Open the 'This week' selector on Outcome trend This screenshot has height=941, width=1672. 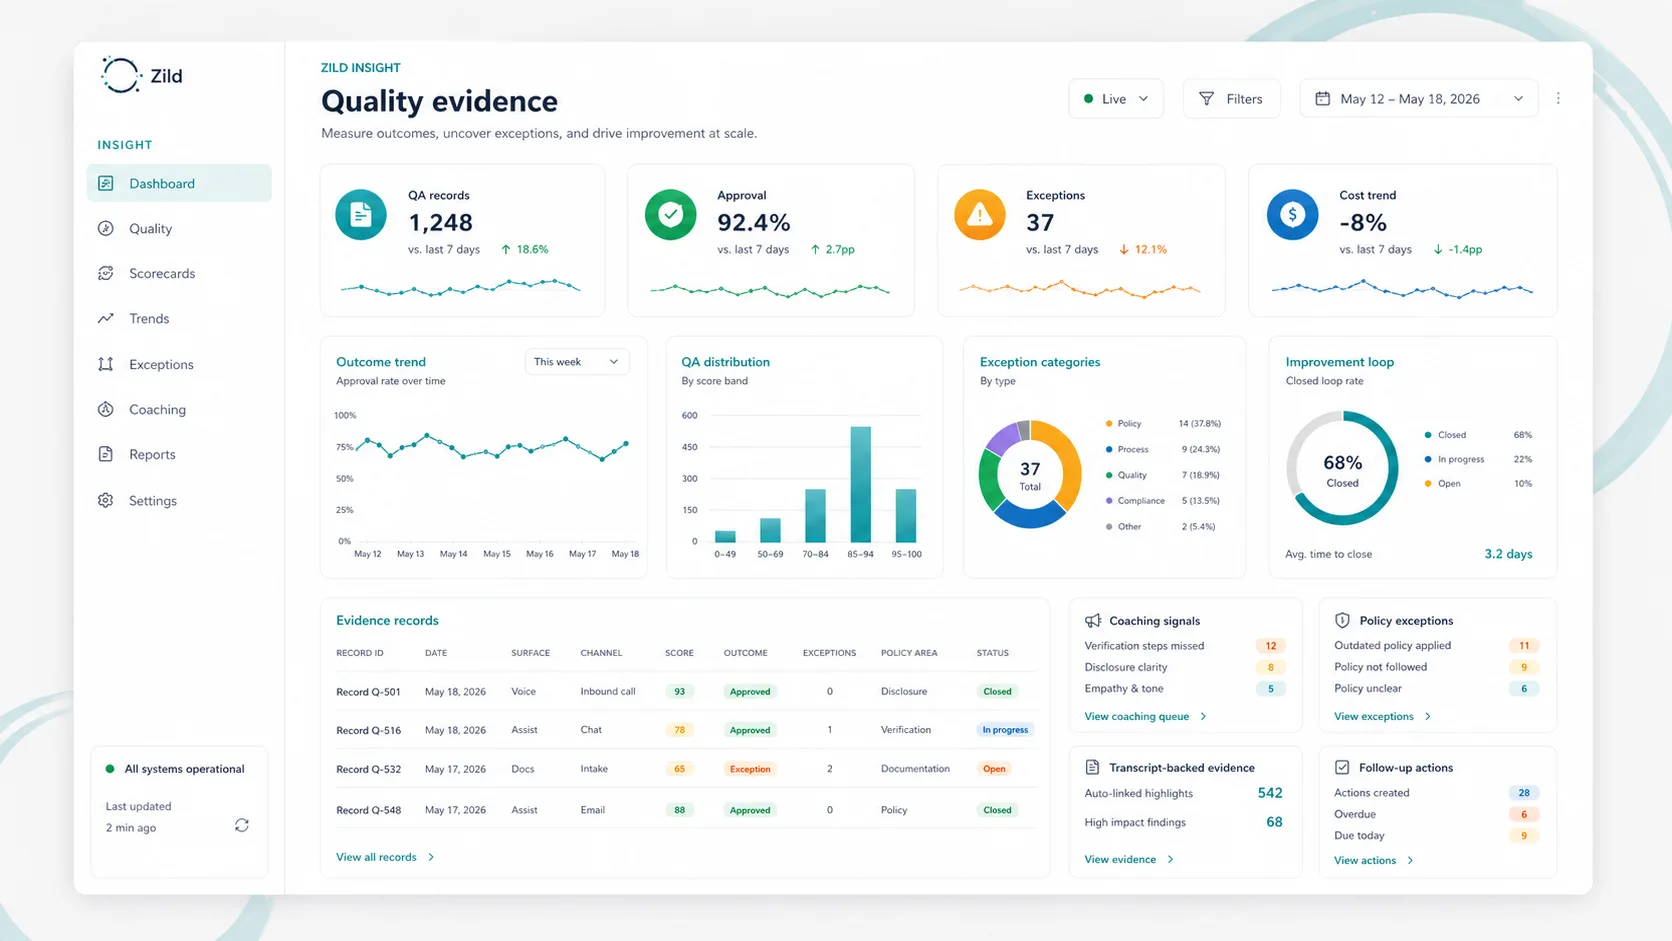pos(576,361)
